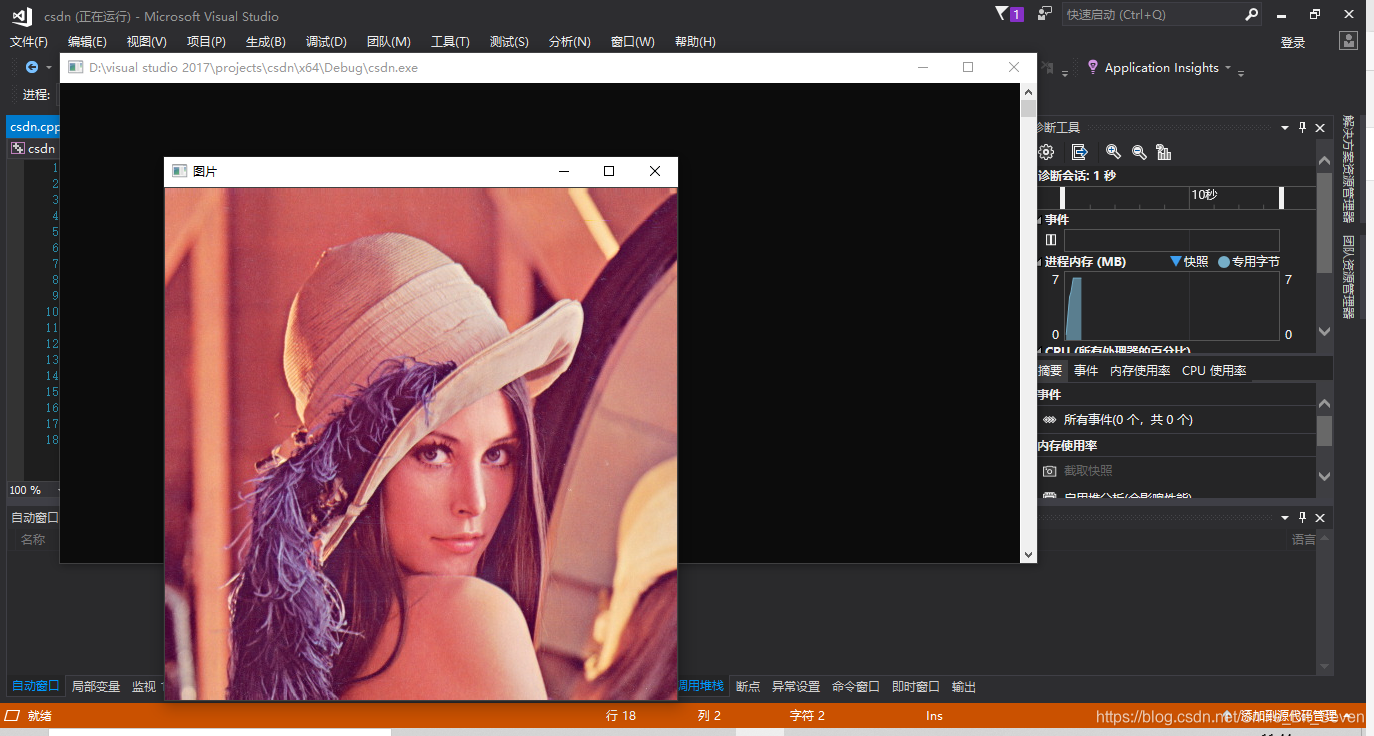Image resolution: width=1374 pixels, height=736 pixels.
Task: Pin the autos window panel
Action: pyautogui.click(x=1302, y=517)
